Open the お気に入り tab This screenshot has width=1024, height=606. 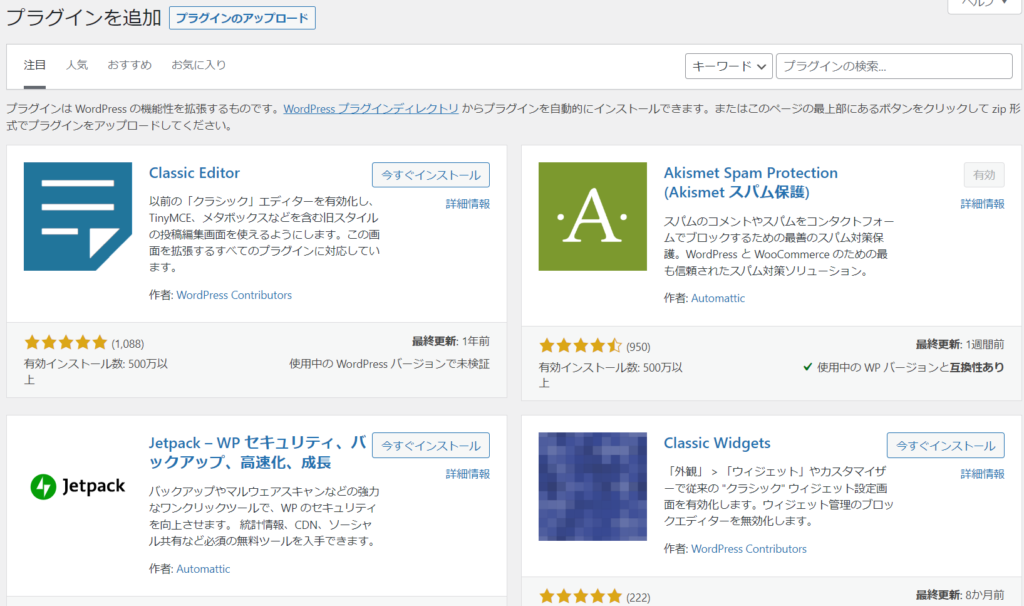[x=198, y=65]
